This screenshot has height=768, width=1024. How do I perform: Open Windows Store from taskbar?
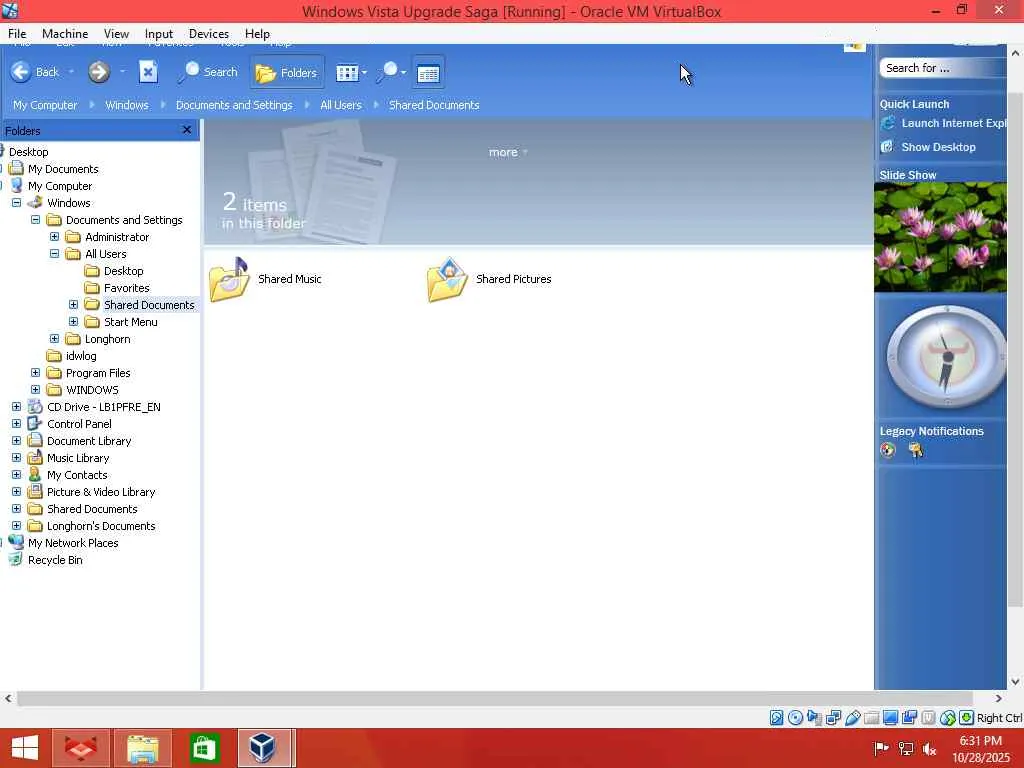(x=204, y=748)
